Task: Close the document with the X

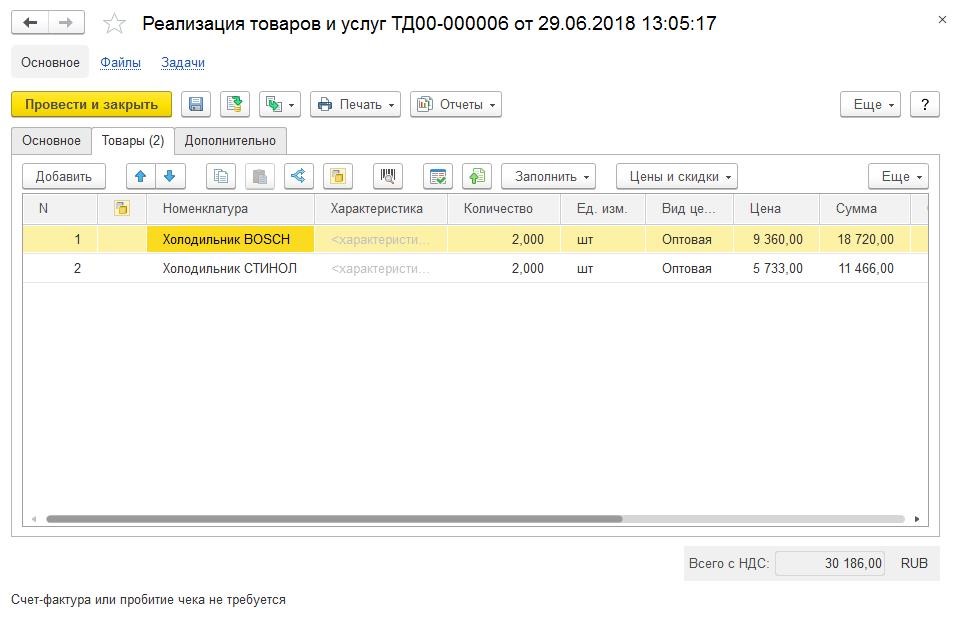Action: [x=942, y=19]
